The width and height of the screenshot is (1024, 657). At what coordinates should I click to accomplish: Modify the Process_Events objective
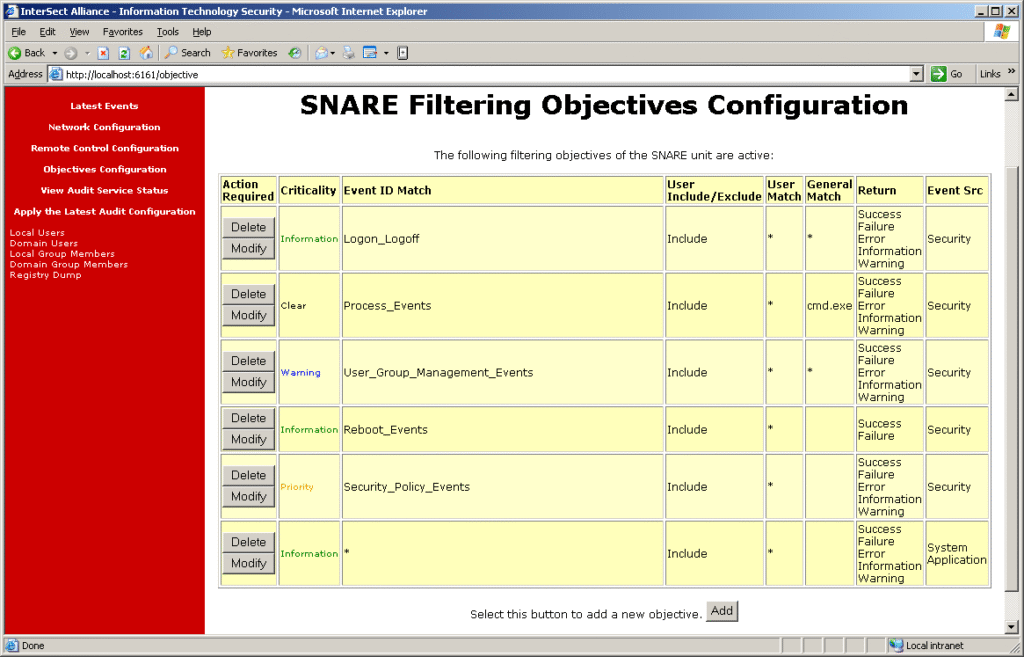(248, 315)
